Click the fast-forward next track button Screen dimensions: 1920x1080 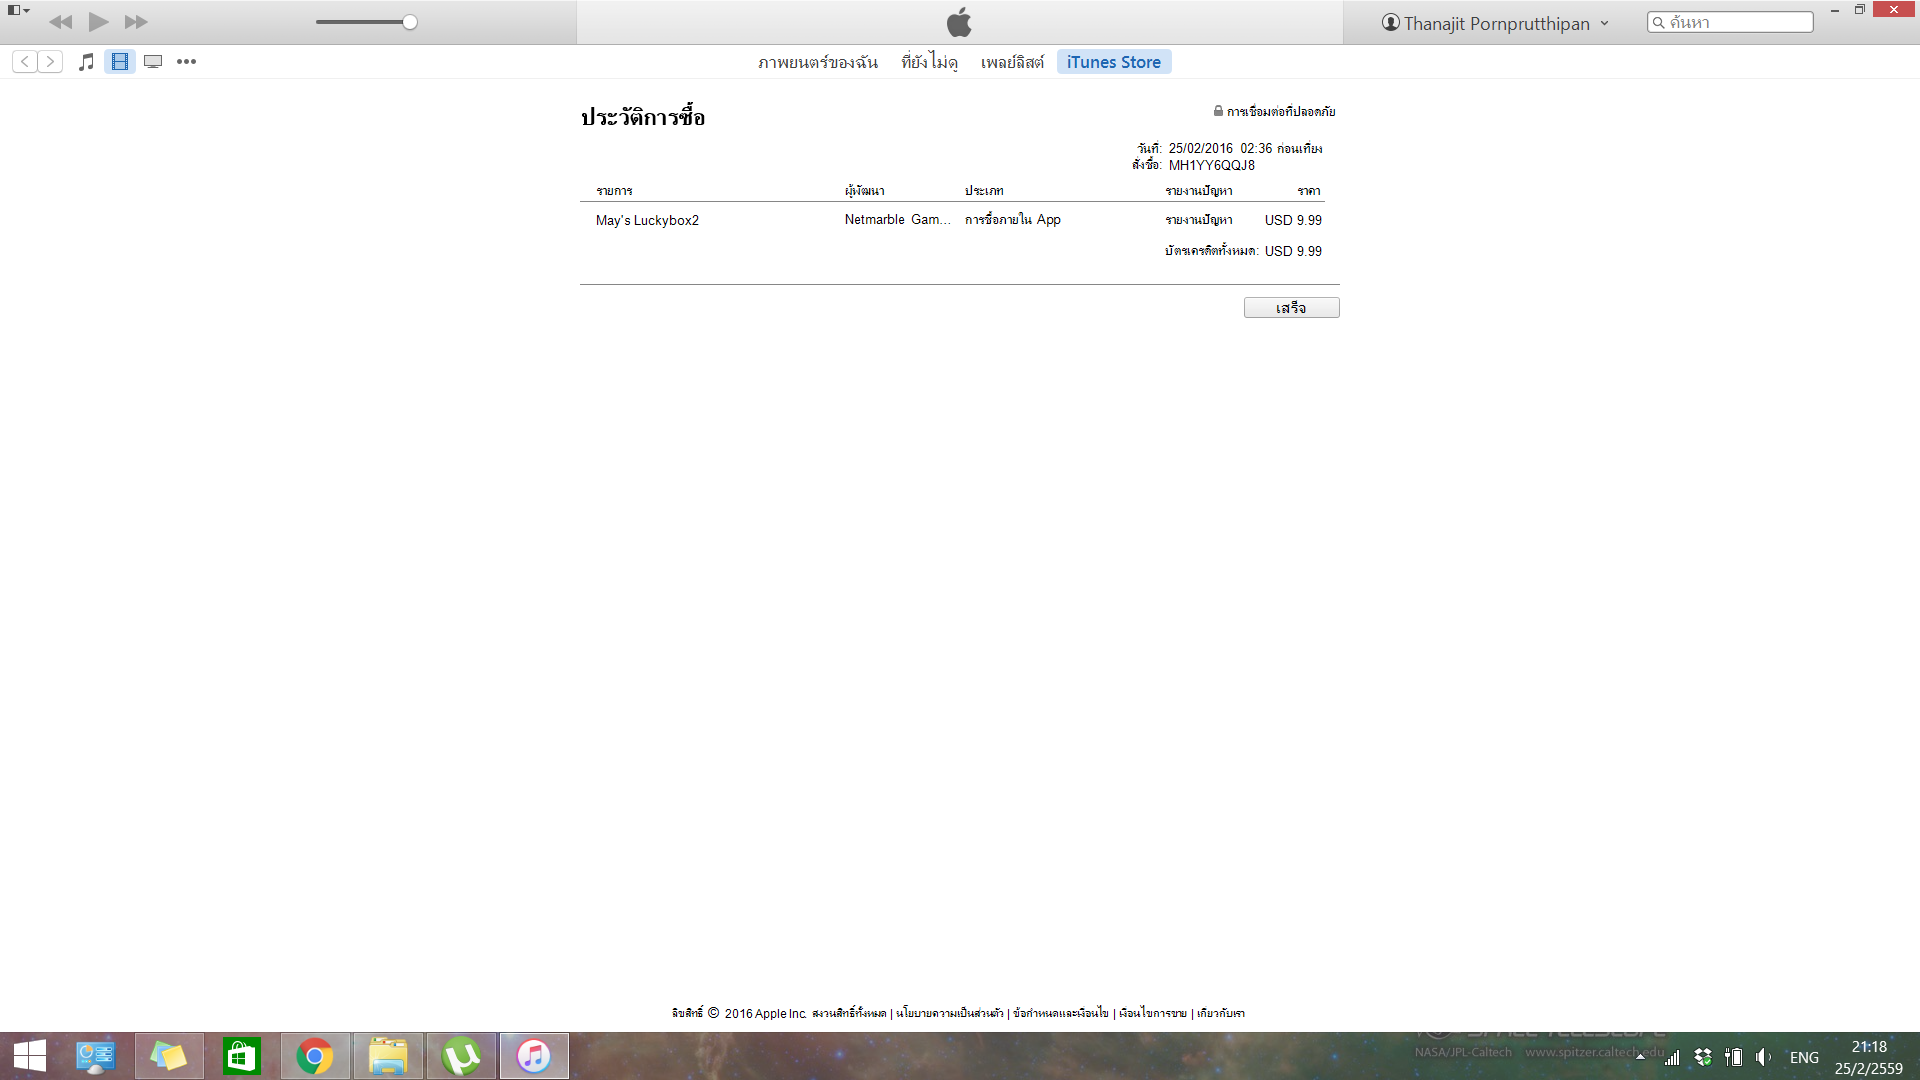pos(136,22)
